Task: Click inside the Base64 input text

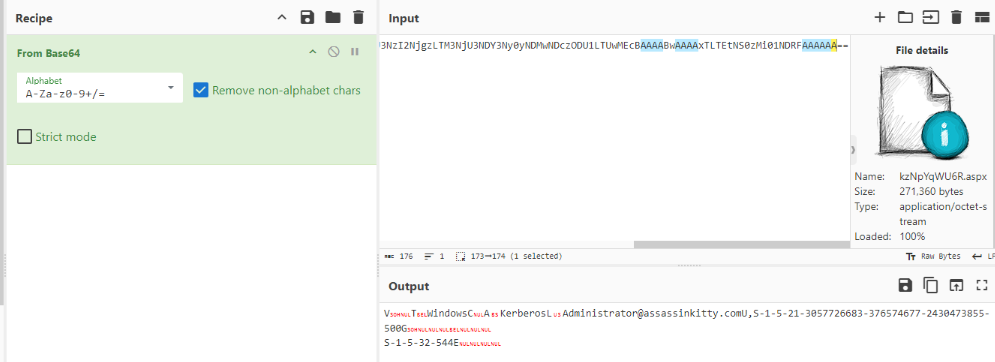Action: pos(613,45)
